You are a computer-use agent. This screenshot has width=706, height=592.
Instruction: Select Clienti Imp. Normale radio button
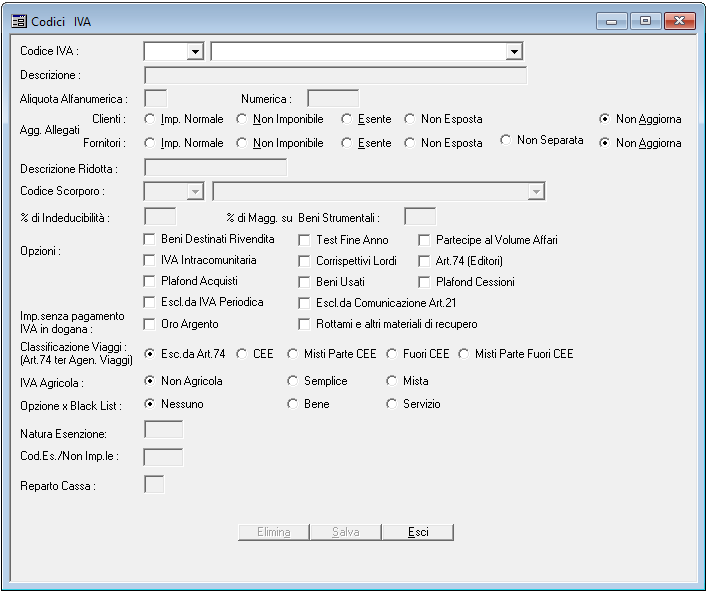tap(149, 119)
